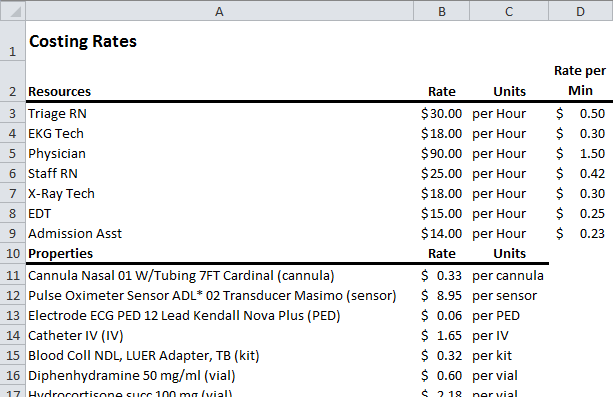Select the EKG Tech cell
The height and width of the screenshot is (397, 613).
point(219,133)
